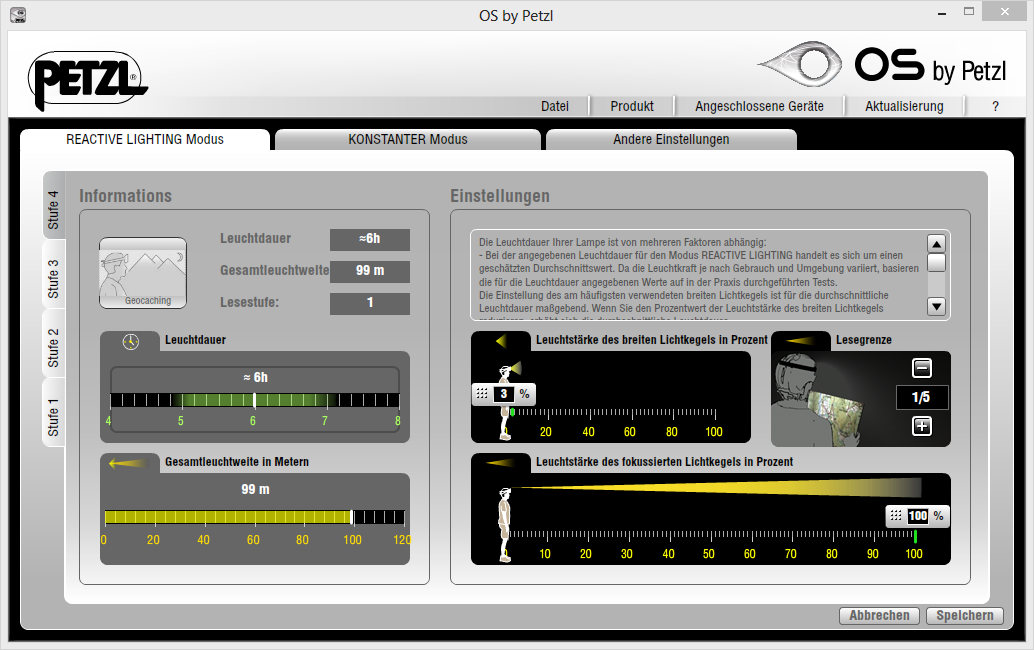The height and width of the screenshot is (650, 1034).
Task: Click the focused beam percent field showing 100
Action: click(917, 516)
